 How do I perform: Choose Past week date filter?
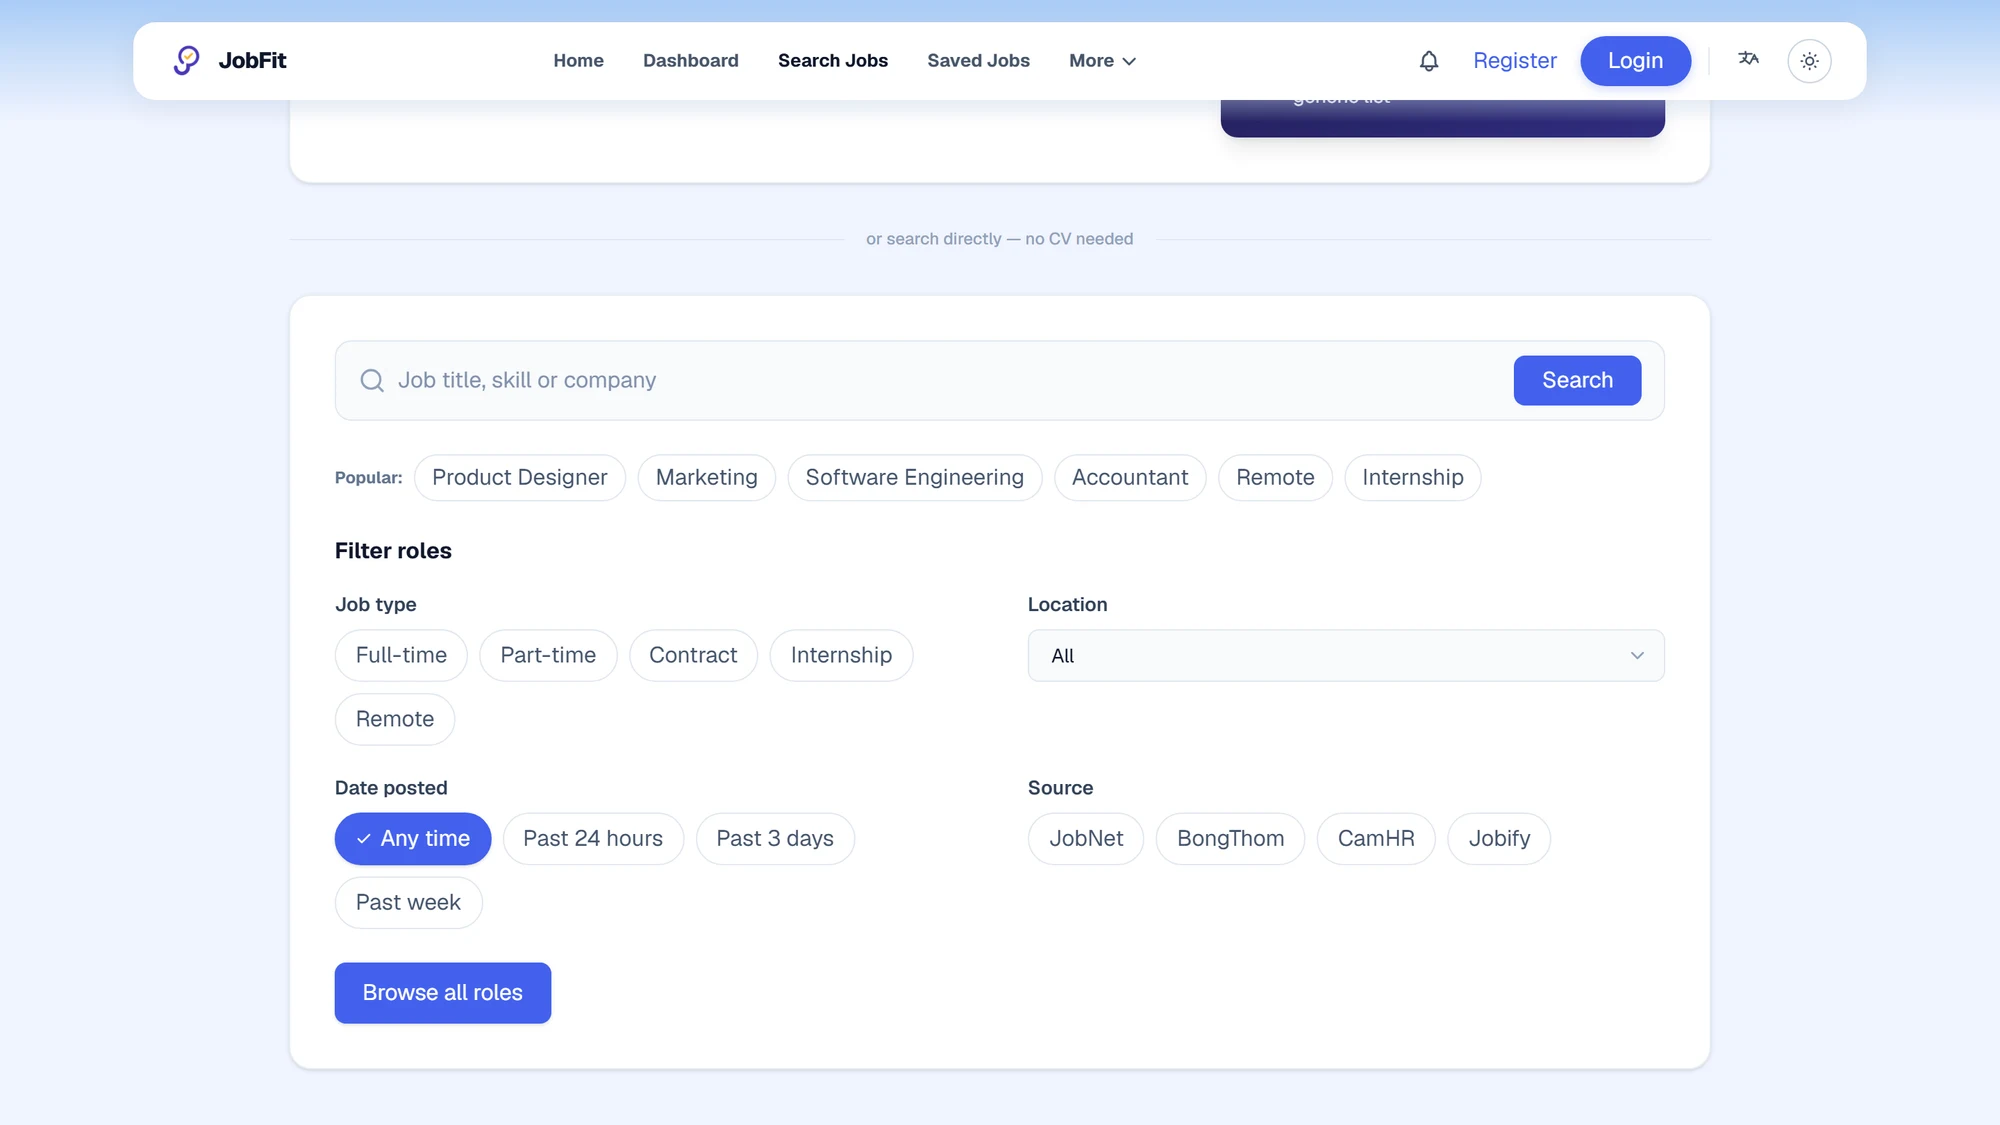tap(408, 903)
